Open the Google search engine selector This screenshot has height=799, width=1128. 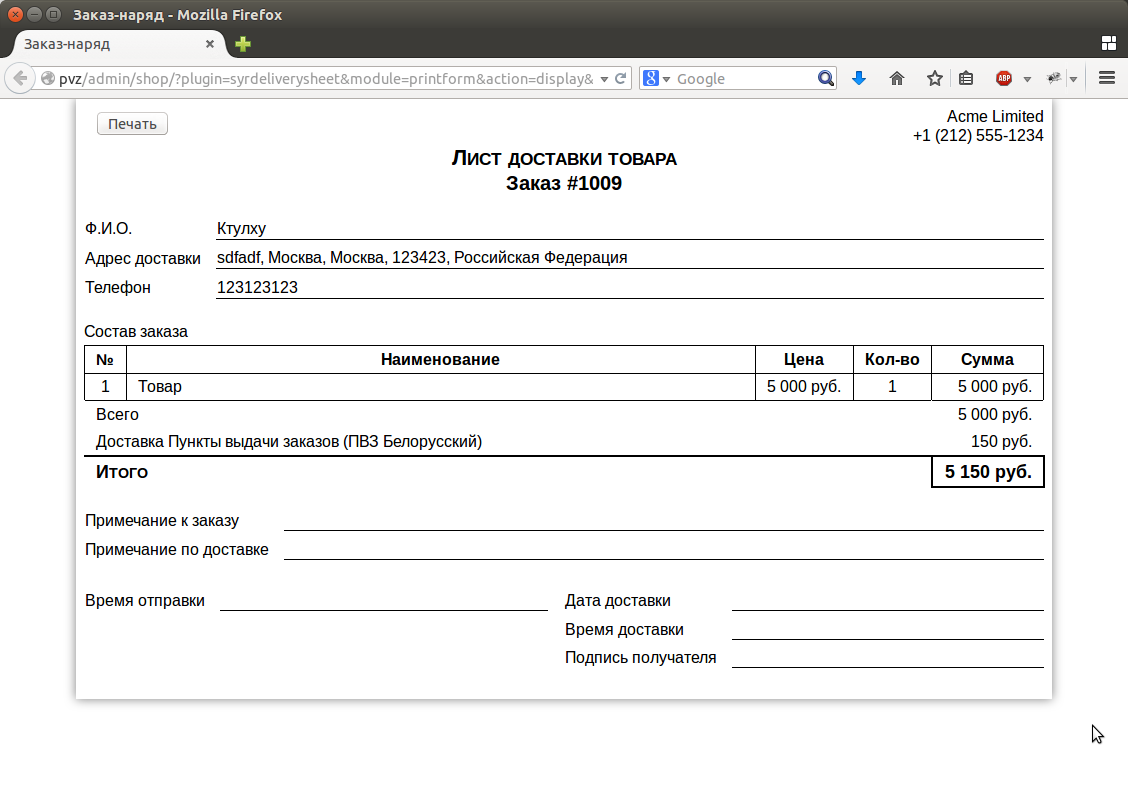pyautogui.click(x=656, y=78)
